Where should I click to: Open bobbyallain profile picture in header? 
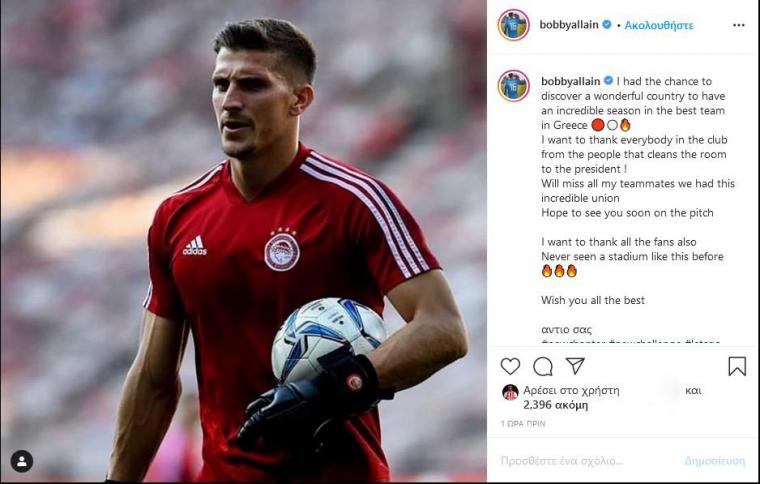coord(513,25)
